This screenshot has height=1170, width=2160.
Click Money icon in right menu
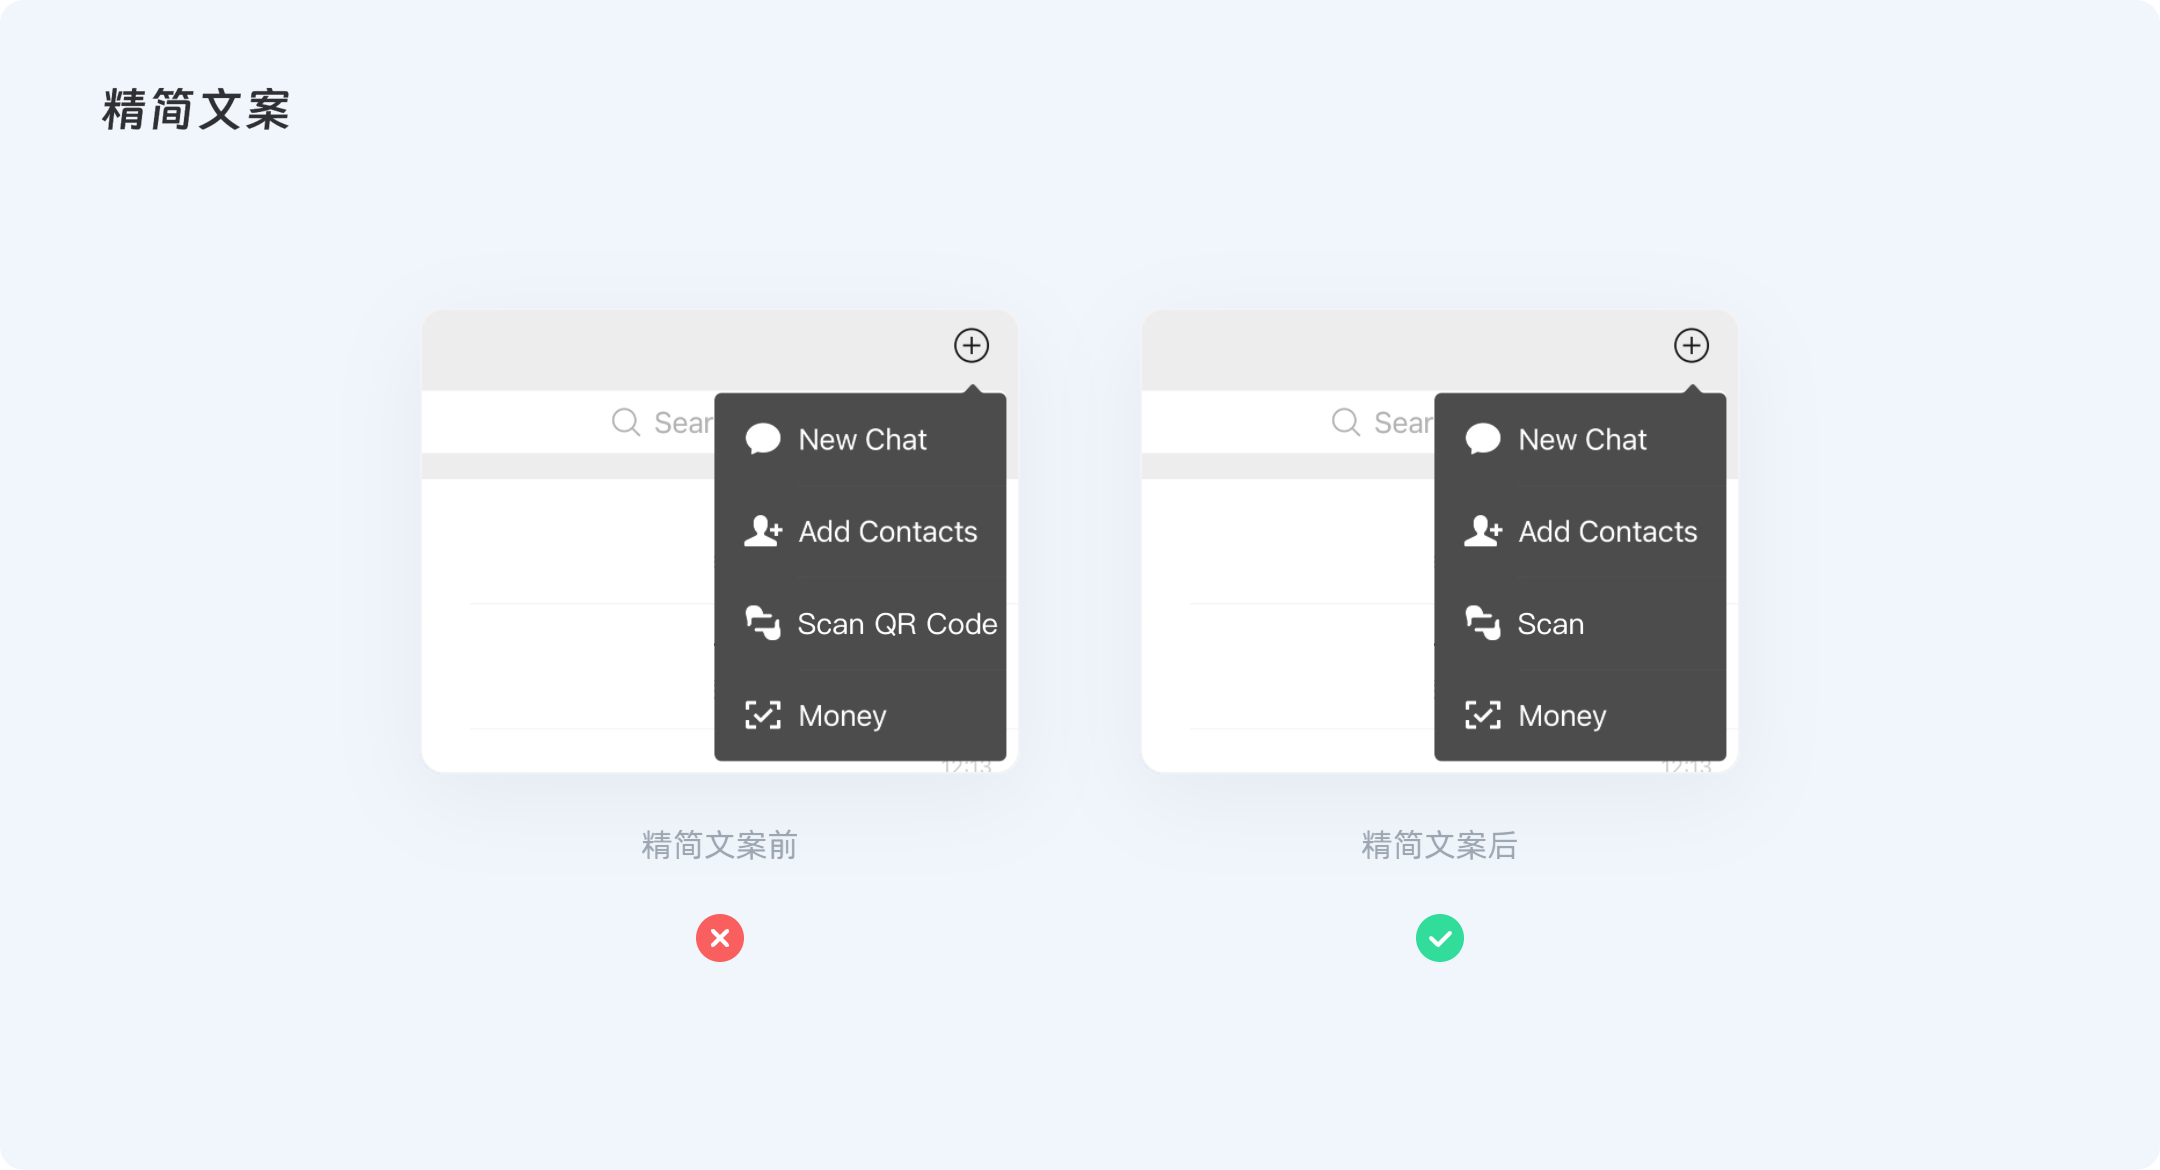tap(1483, 715)
